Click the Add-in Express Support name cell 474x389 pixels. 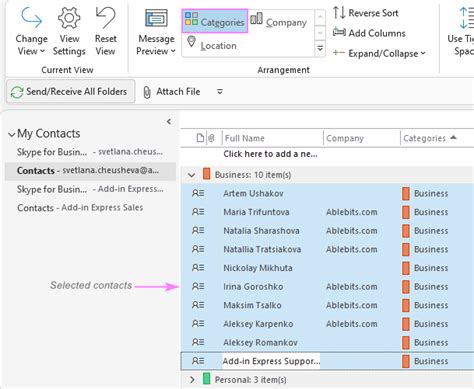point(271,361)
